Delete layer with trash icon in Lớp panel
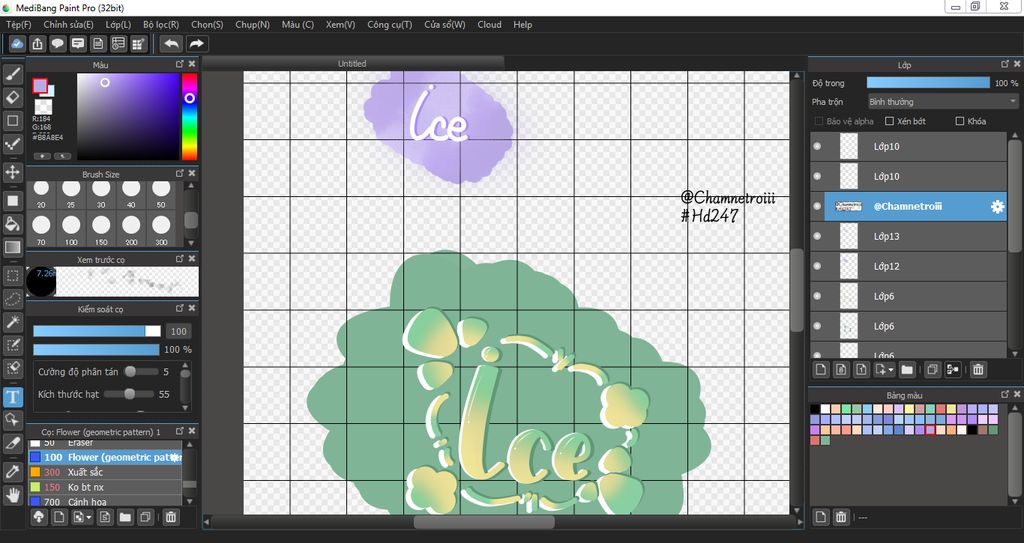This screenshot has height=543, width=1024. pyautogui.click(x=978, y=369)
